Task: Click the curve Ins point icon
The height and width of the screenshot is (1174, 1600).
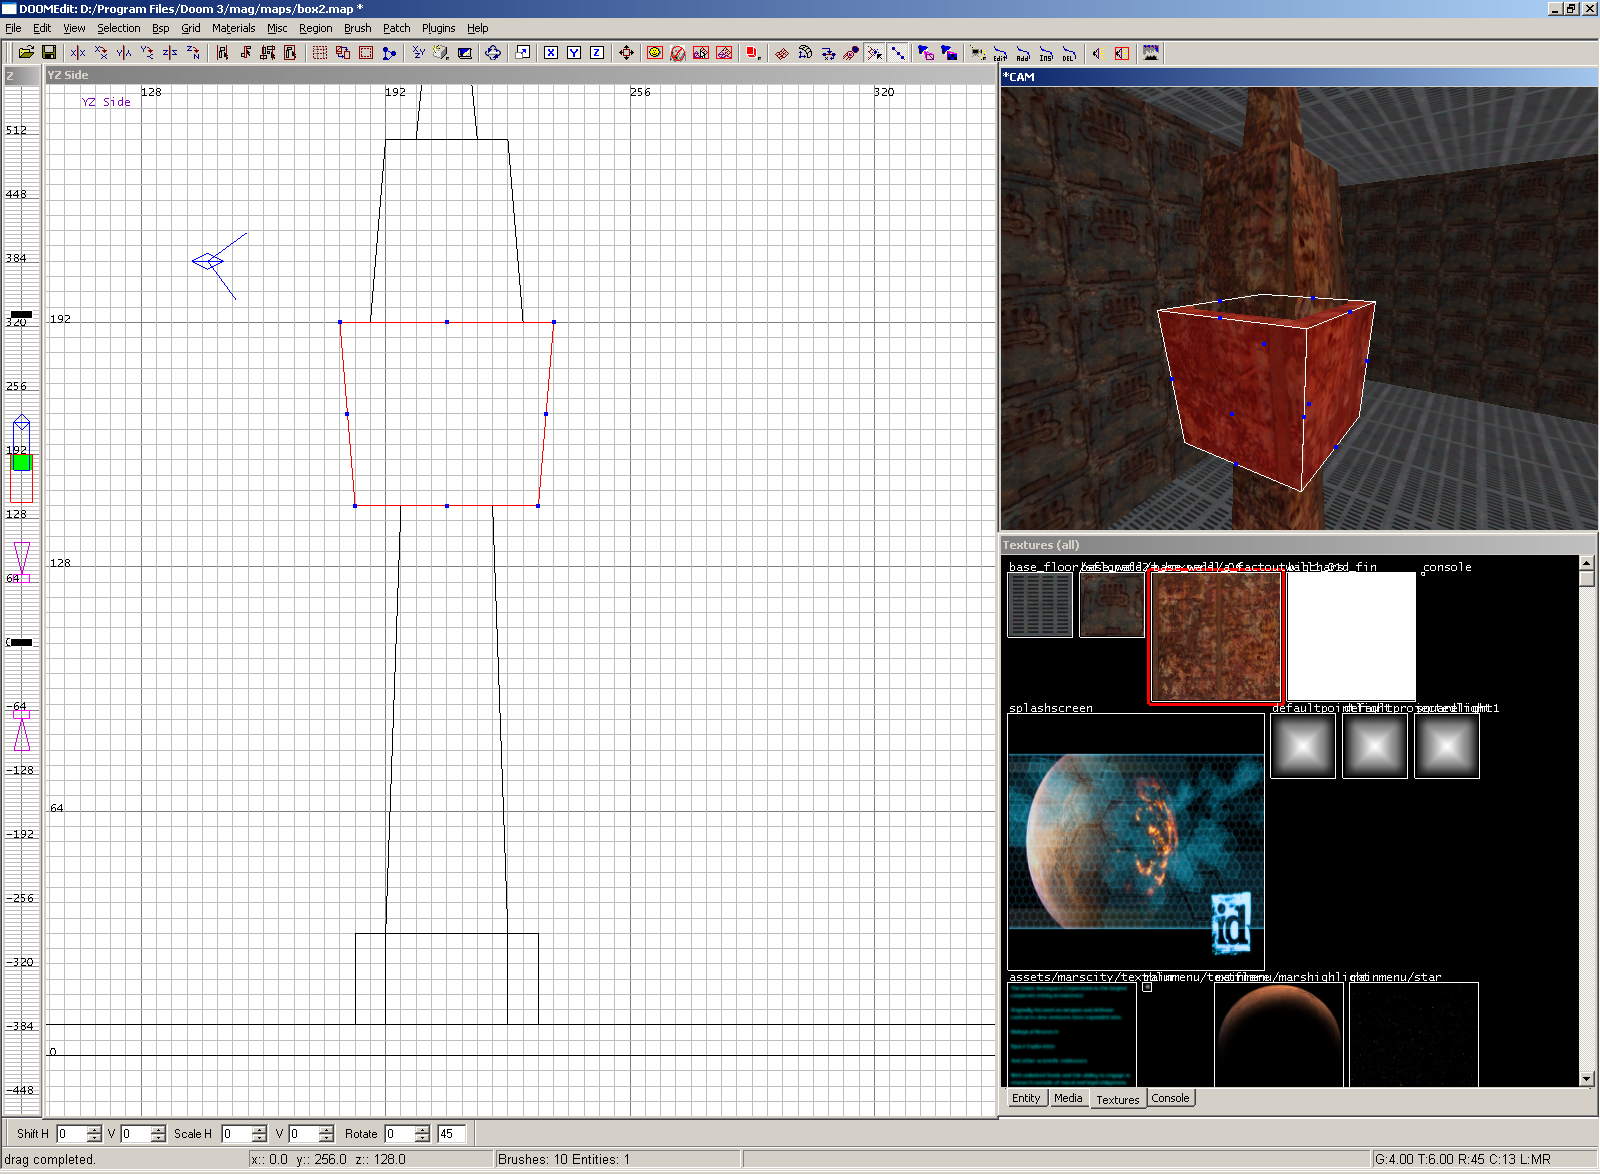Action: pos(1046,53)
